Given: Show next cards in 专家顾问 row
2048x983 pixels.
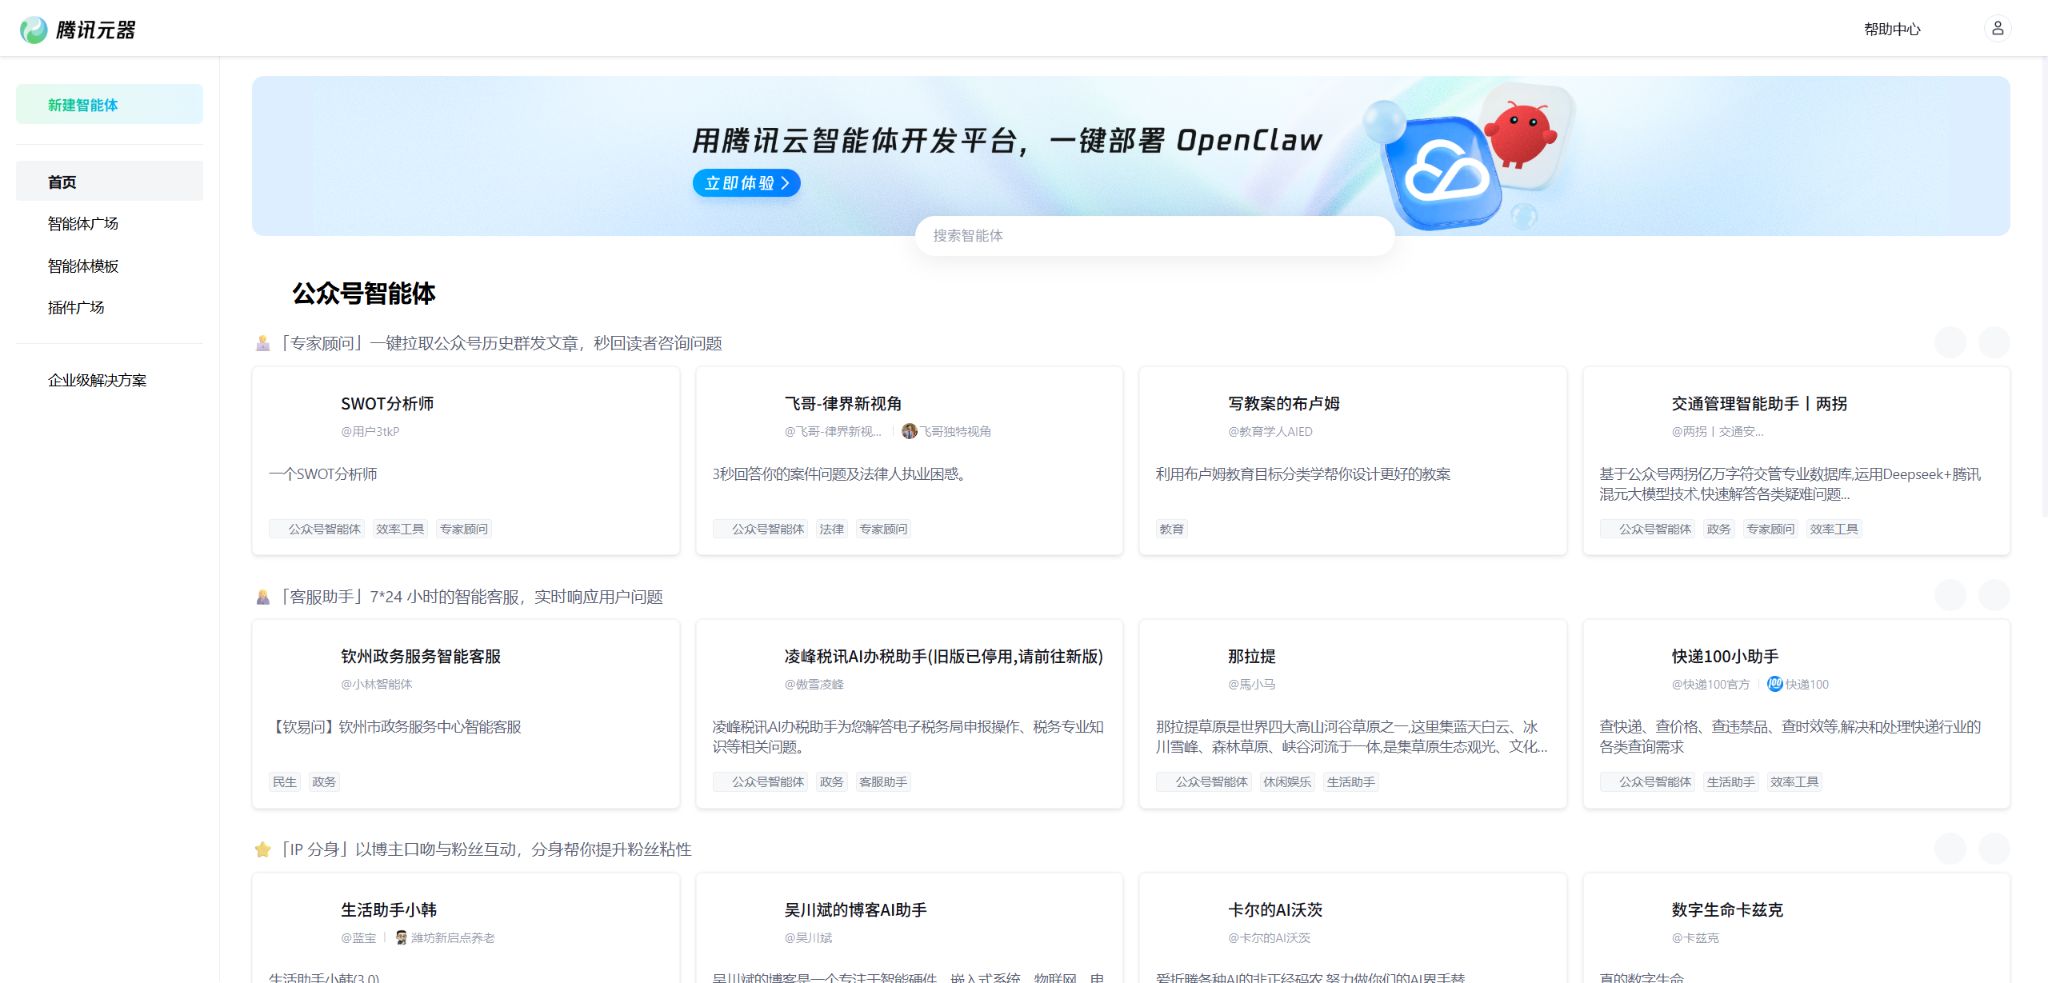Looking at the screenshot, I should point(1994,342).
